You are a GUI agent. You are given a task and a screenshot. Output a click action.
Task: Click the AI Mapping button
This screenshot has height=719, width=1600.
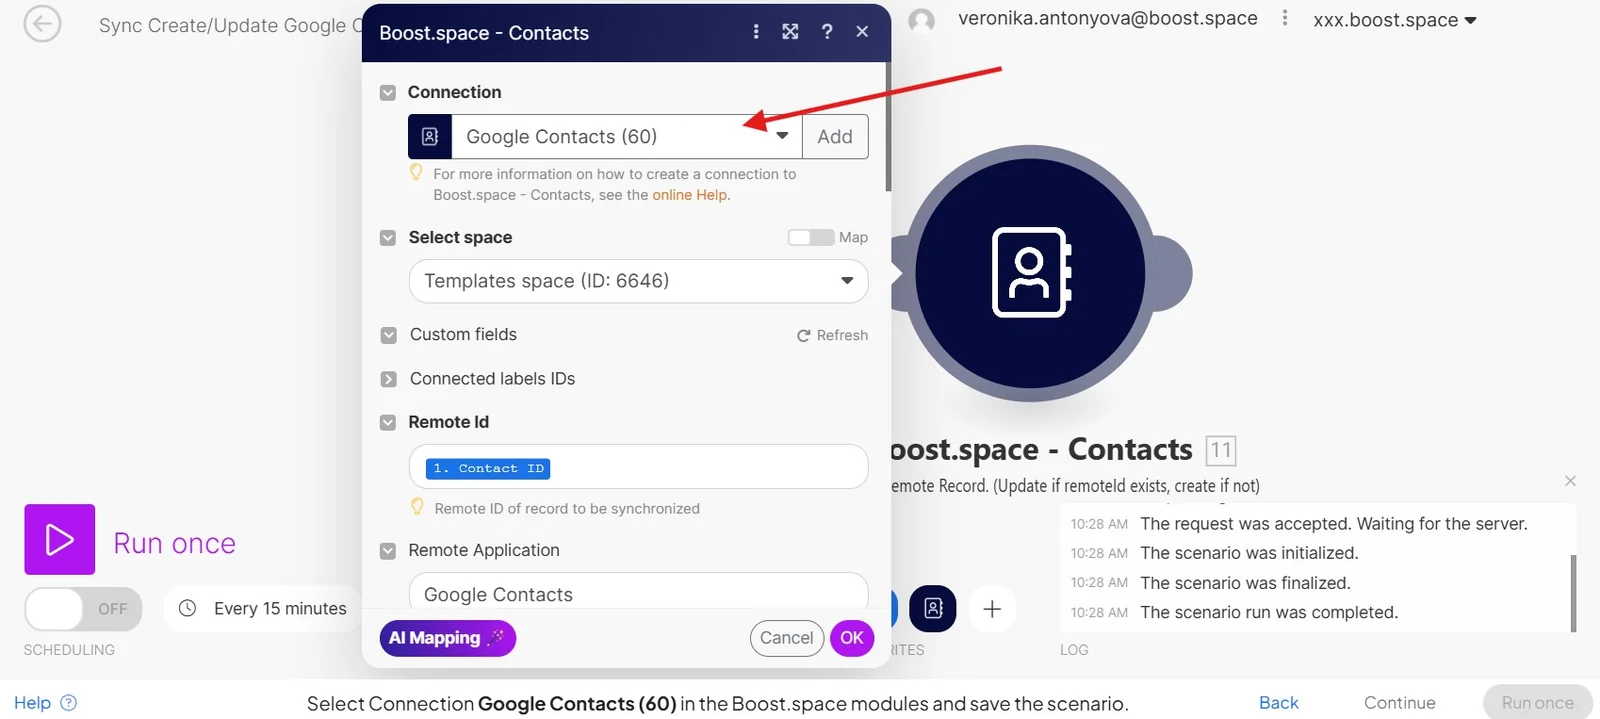tap(447, 638)
